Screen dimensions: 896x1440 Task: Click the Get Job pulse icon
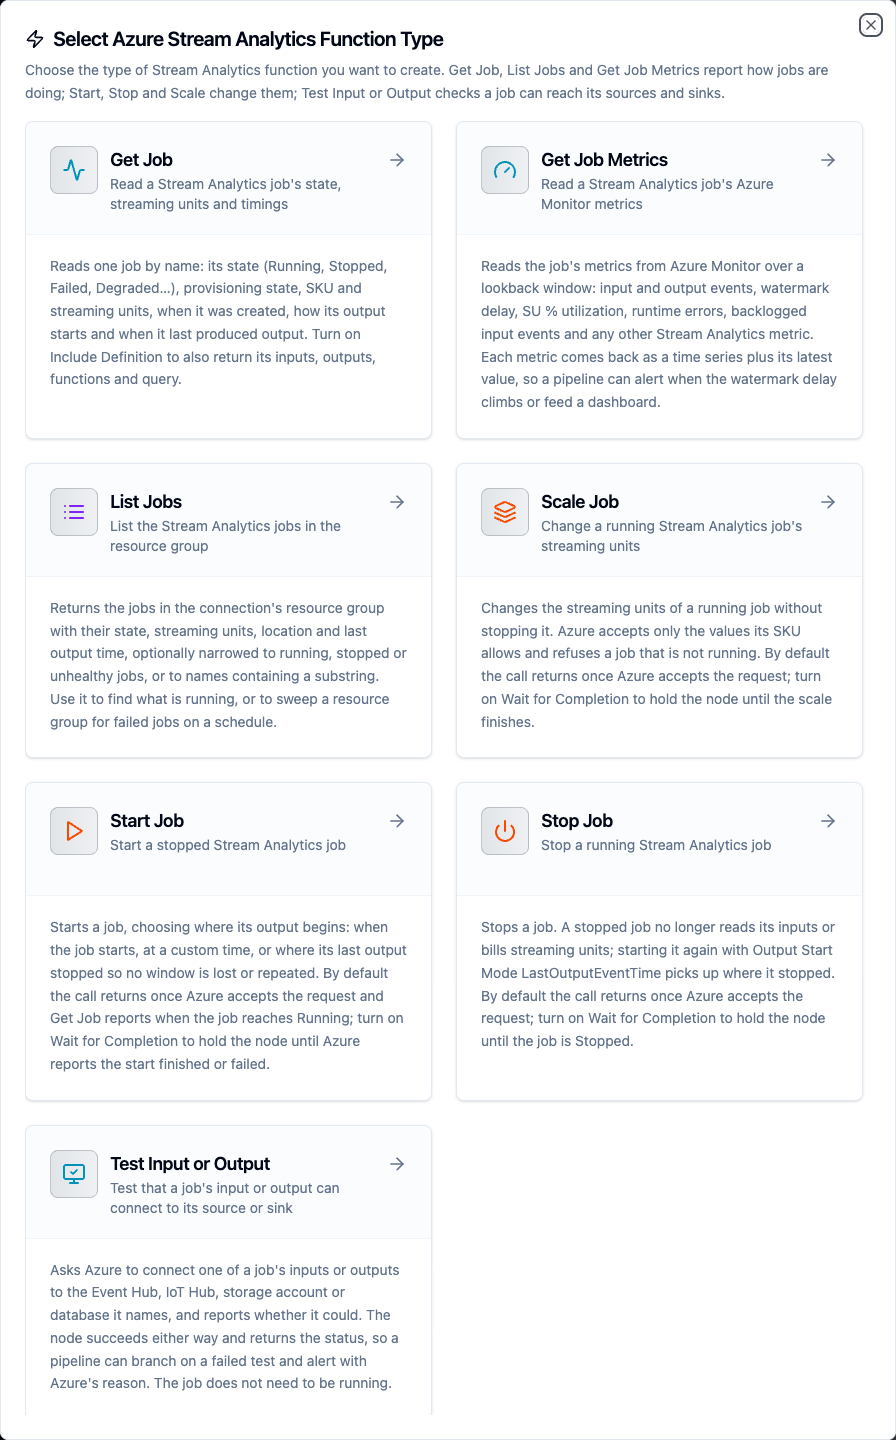[x=74, y=170]
